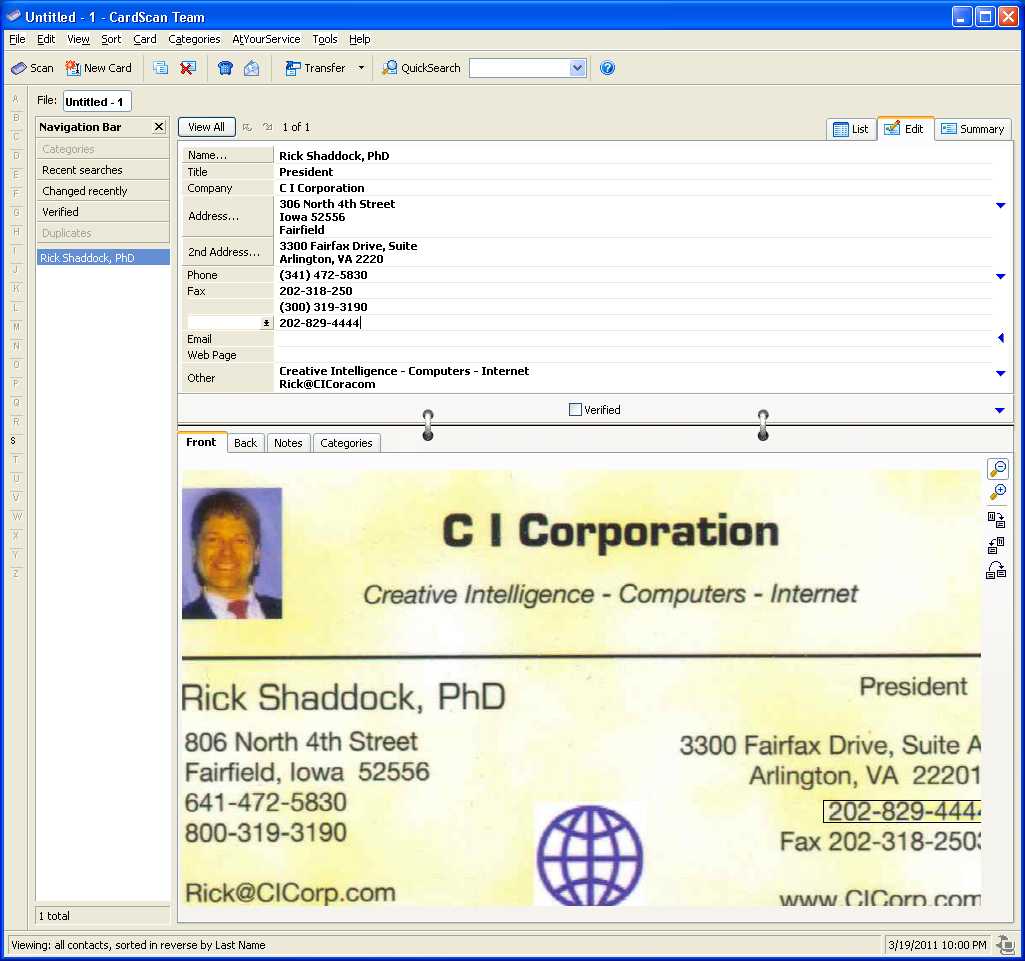Switch to the List view tab
This screenshot has height=961, width=1025.
tap(851, 129)
